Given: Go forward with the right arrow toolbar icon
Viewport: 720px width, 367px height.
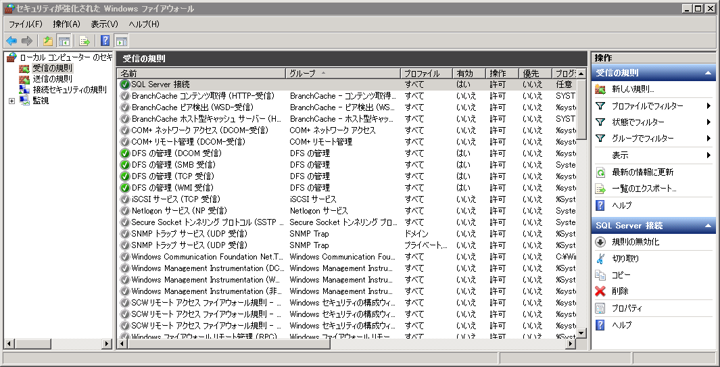Looking at the screenshot, I should coord(27,41).
